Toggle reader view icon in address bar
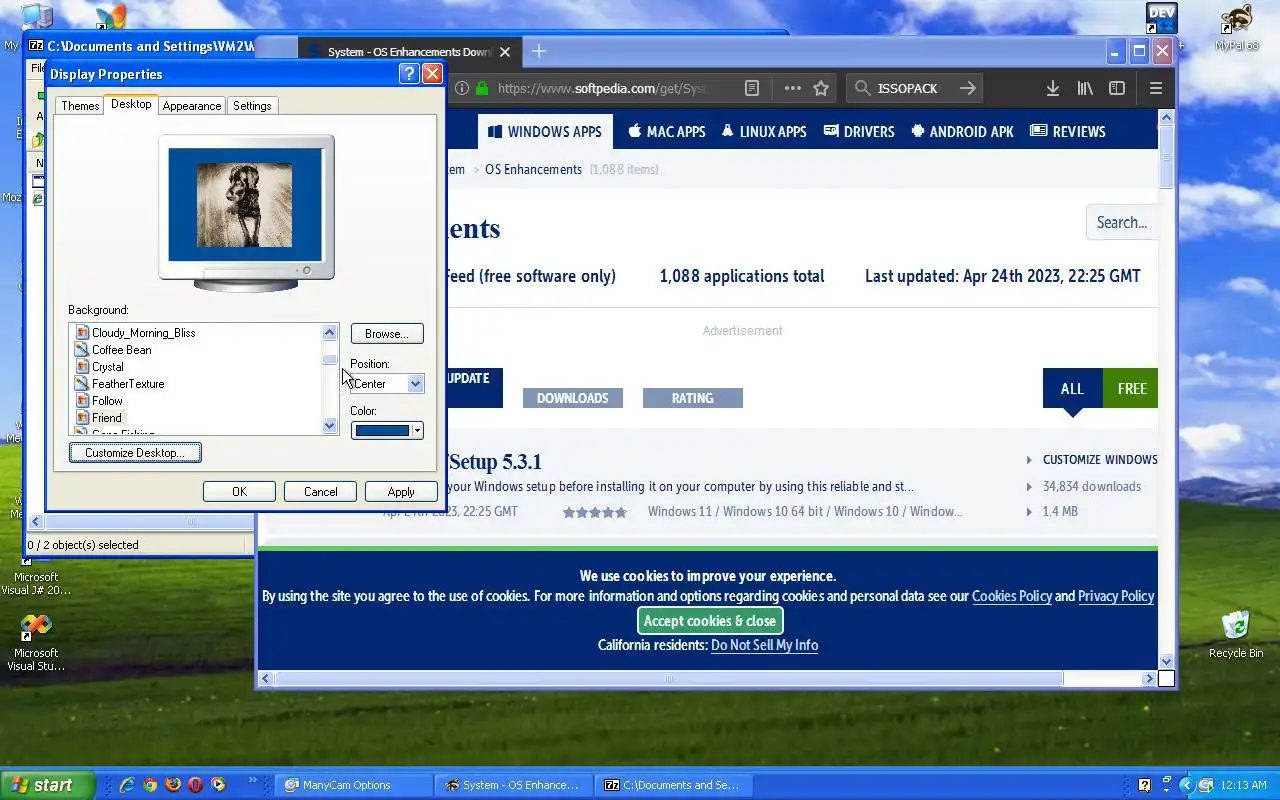The image size is (1280, 800). pos(752,88)
